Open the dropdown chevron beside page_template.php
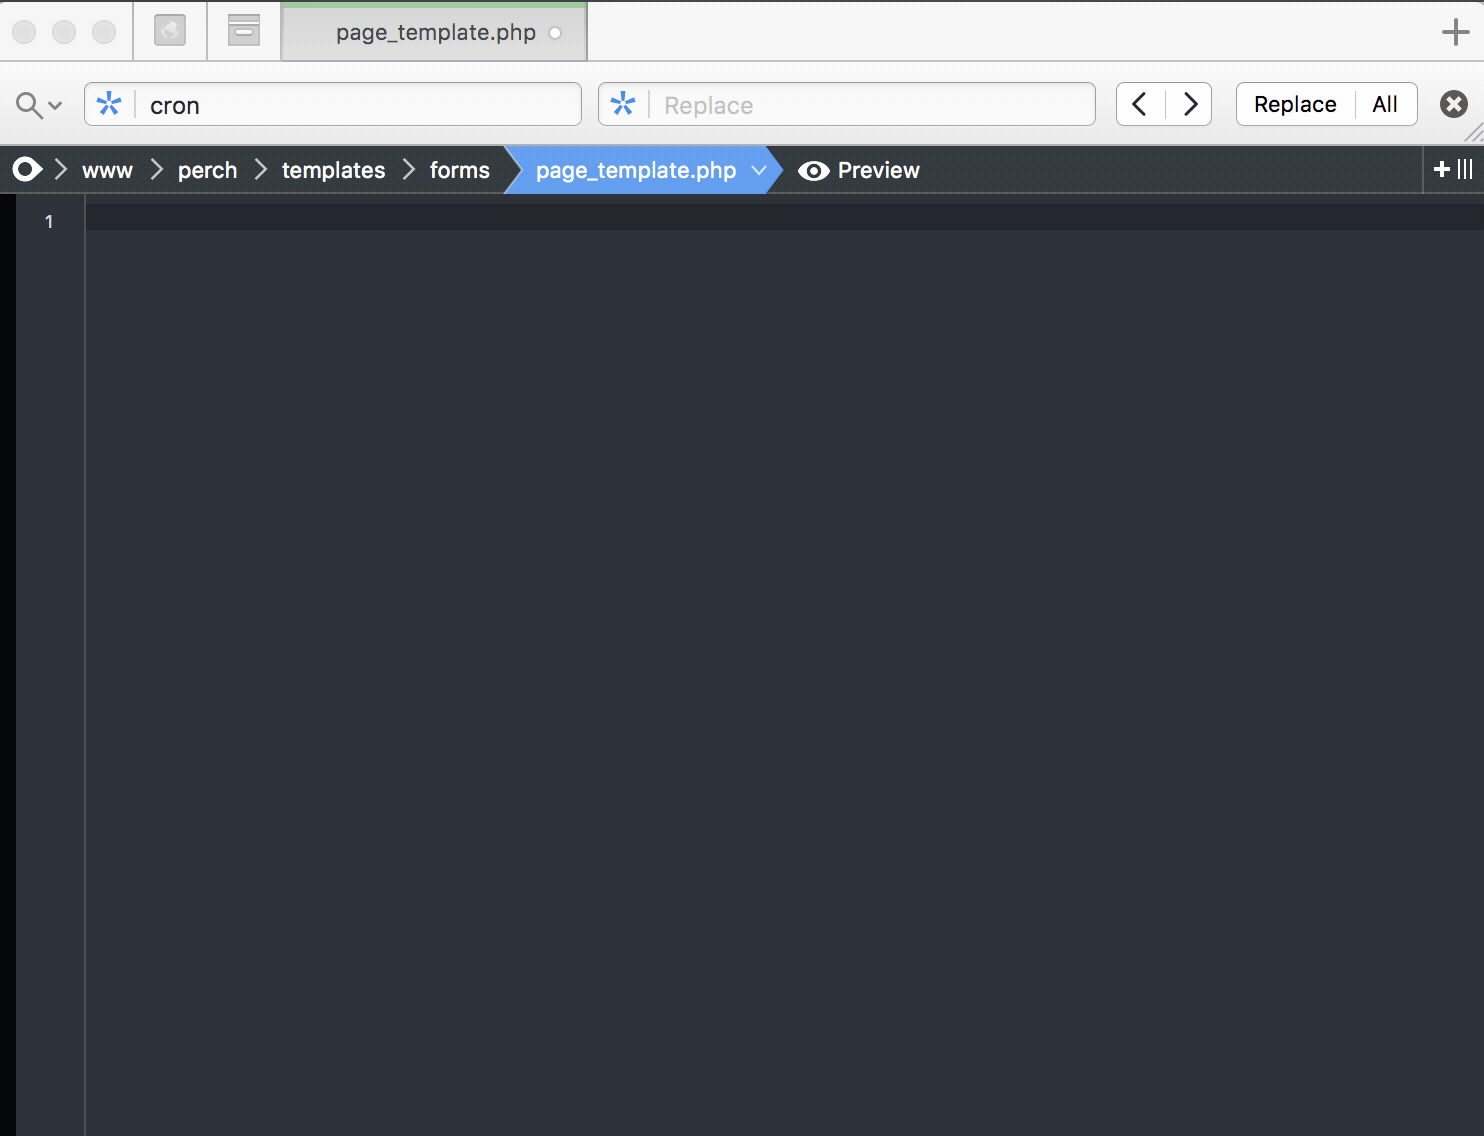Image resolution: width=1484 pixels, height=1136 pixels. pos(758,170)
